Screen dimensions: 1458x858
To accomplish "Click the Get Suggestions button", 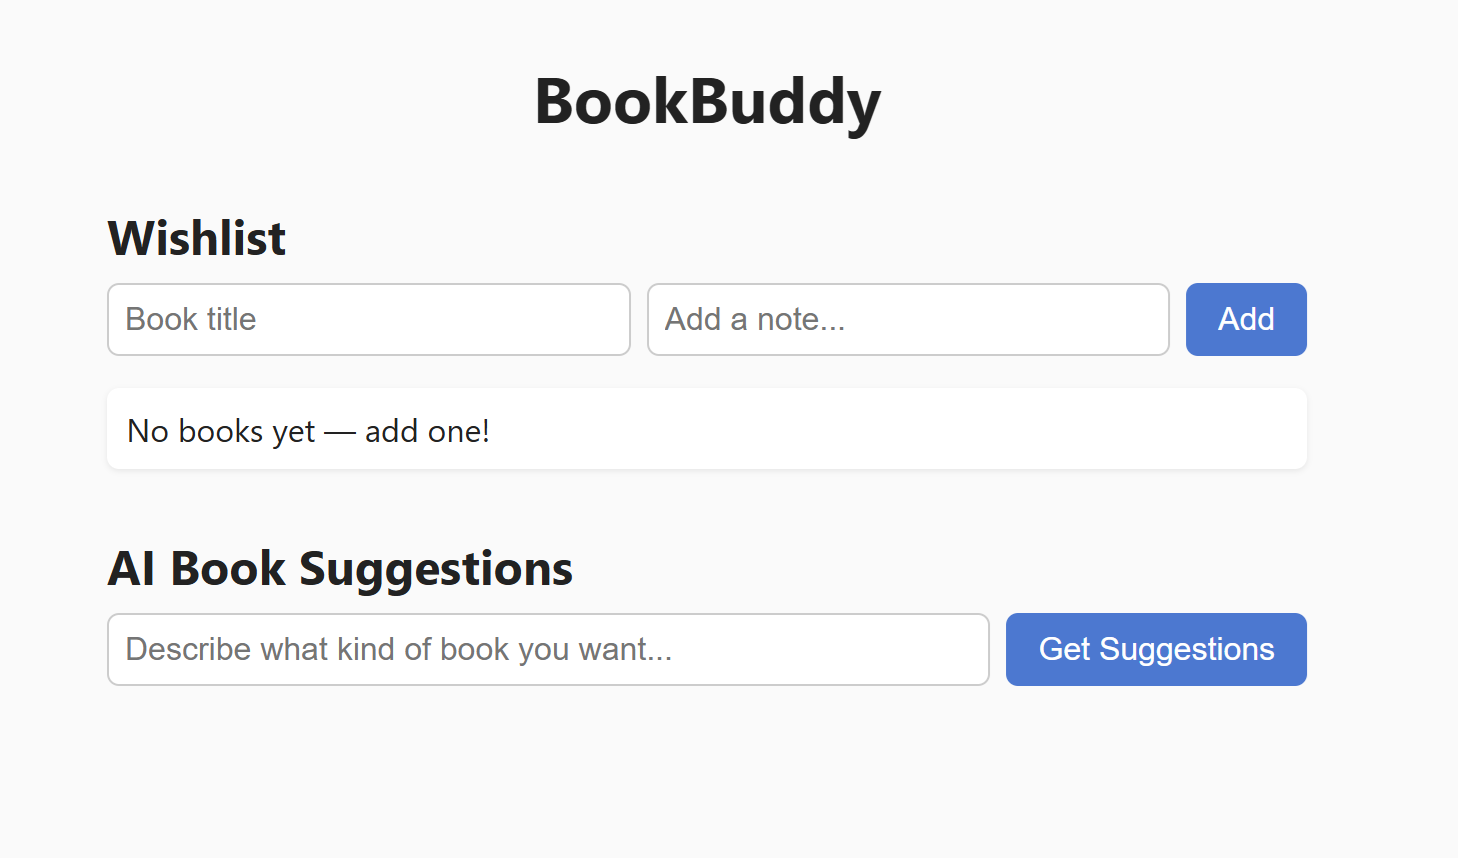I will coord(1156,649).
